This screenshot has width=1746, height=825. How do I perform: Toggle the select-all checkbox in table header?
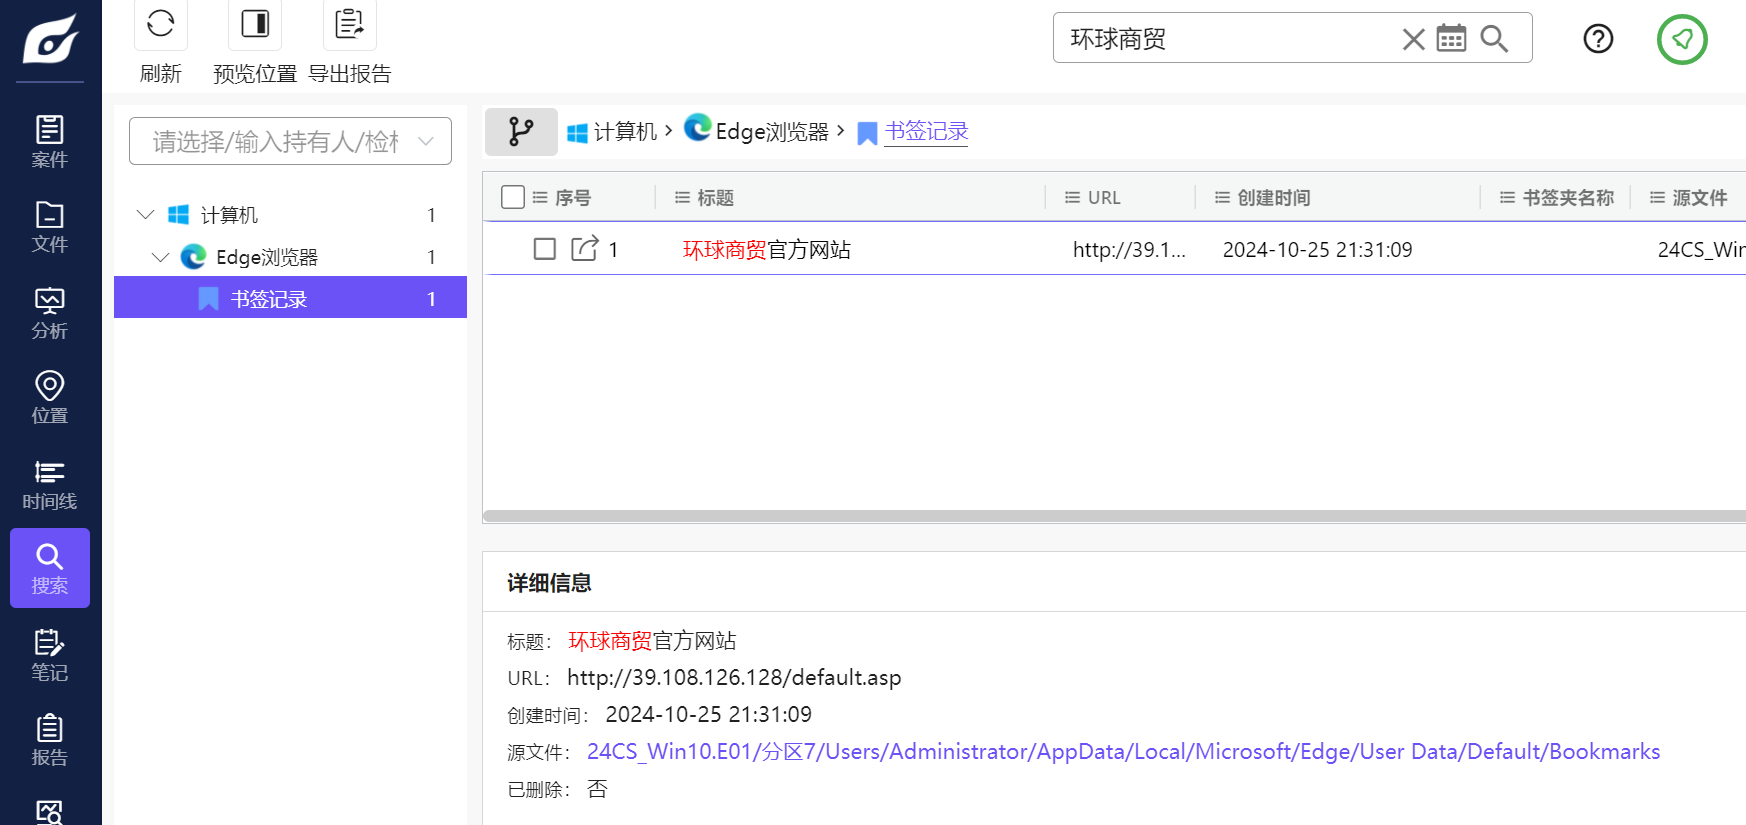point(513,197)
